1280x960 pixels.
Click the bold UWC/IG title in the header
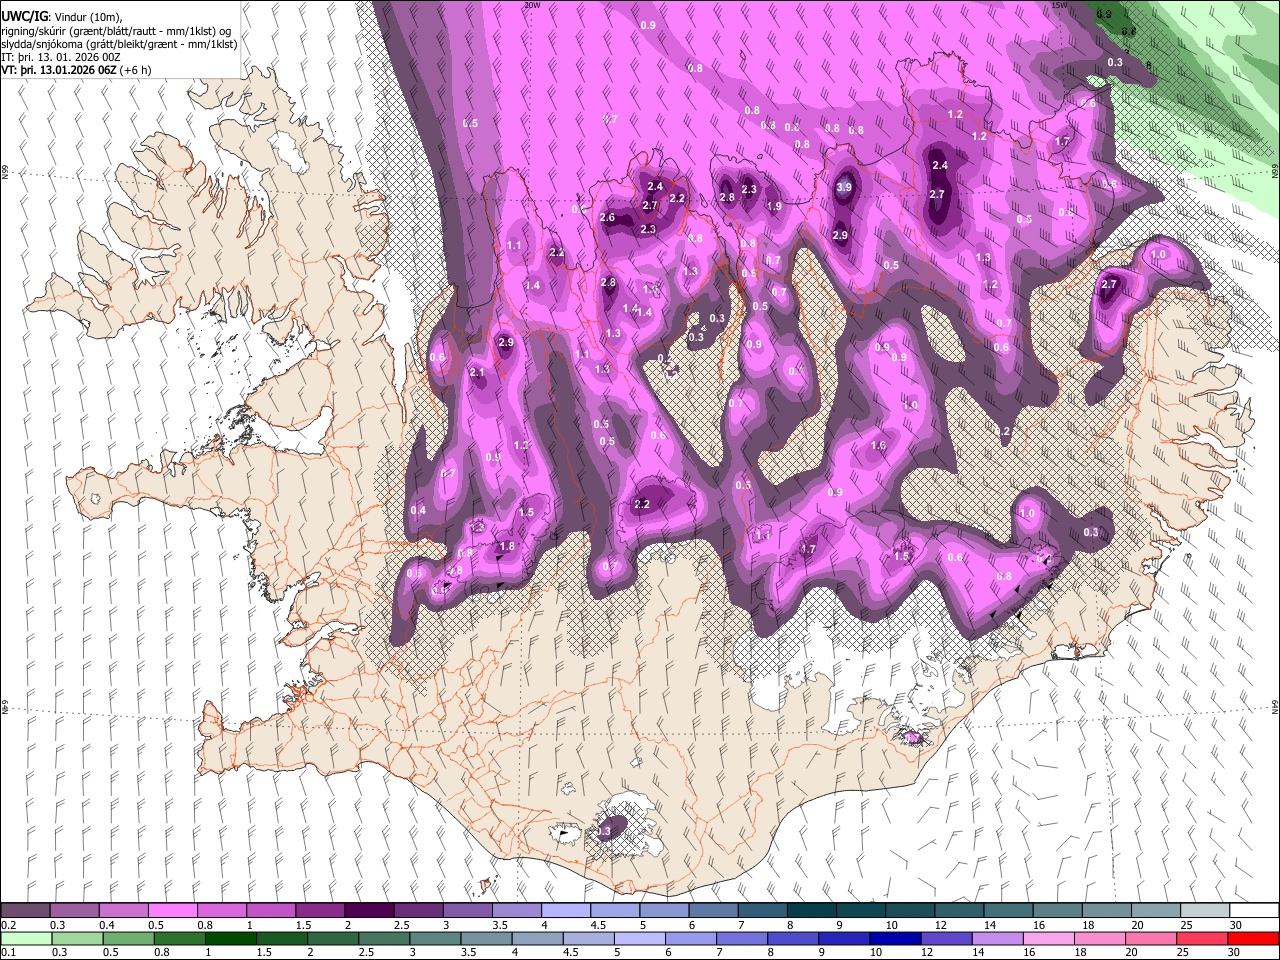[x=23, y=17]
